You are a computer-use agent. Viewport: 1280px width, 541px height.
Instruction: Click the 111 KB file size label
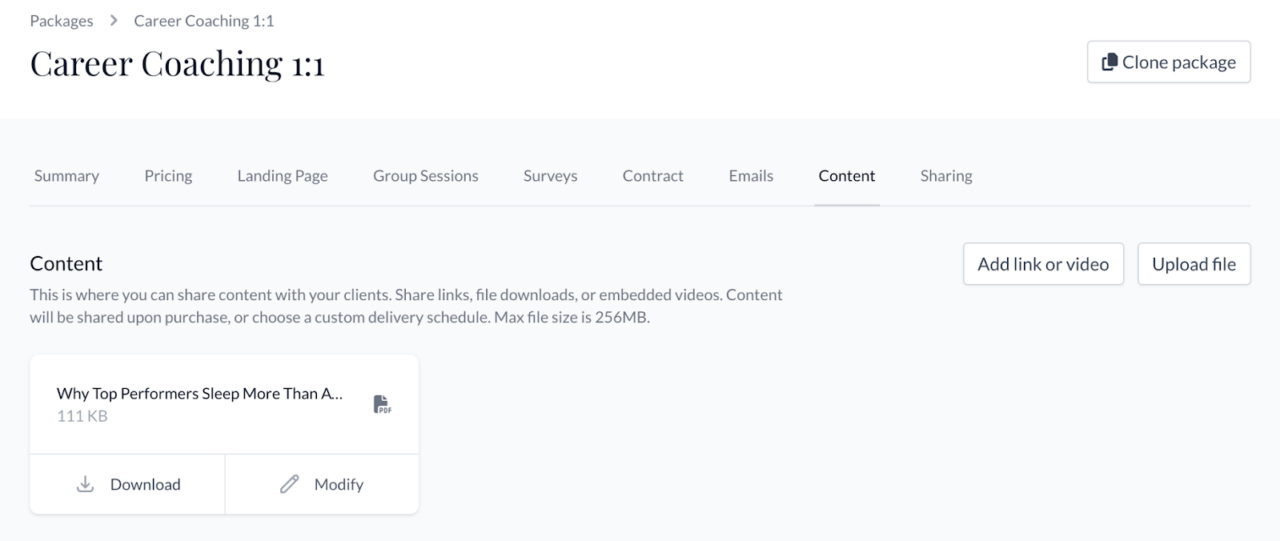(x=82, y=416)
